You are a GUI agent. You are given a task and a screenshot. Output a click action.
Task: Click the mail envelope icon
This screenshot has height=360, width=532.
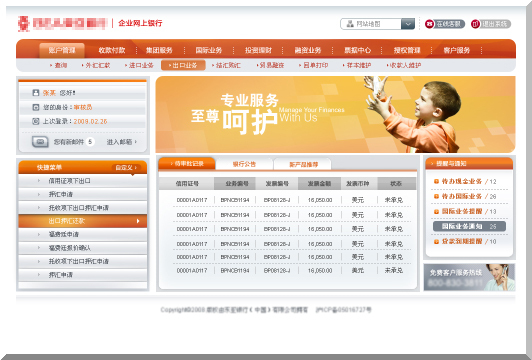tap(40, 141)
